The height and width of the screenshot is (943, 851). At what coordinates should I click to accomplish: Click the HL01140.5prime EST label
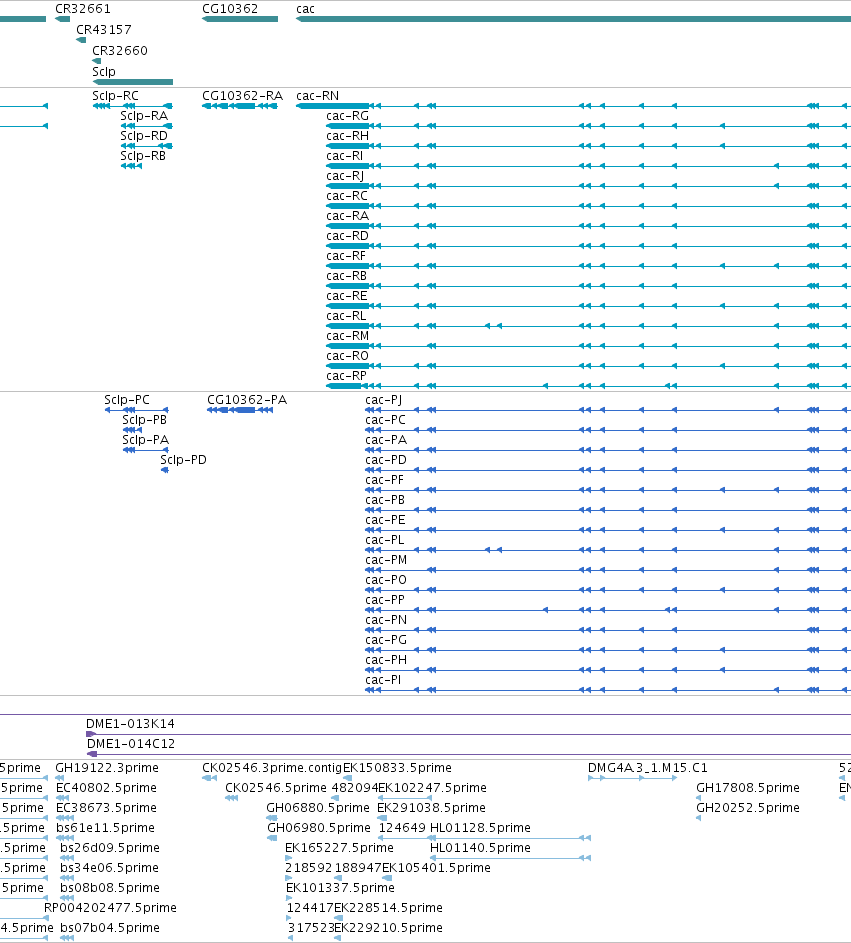tap(481, 847)
